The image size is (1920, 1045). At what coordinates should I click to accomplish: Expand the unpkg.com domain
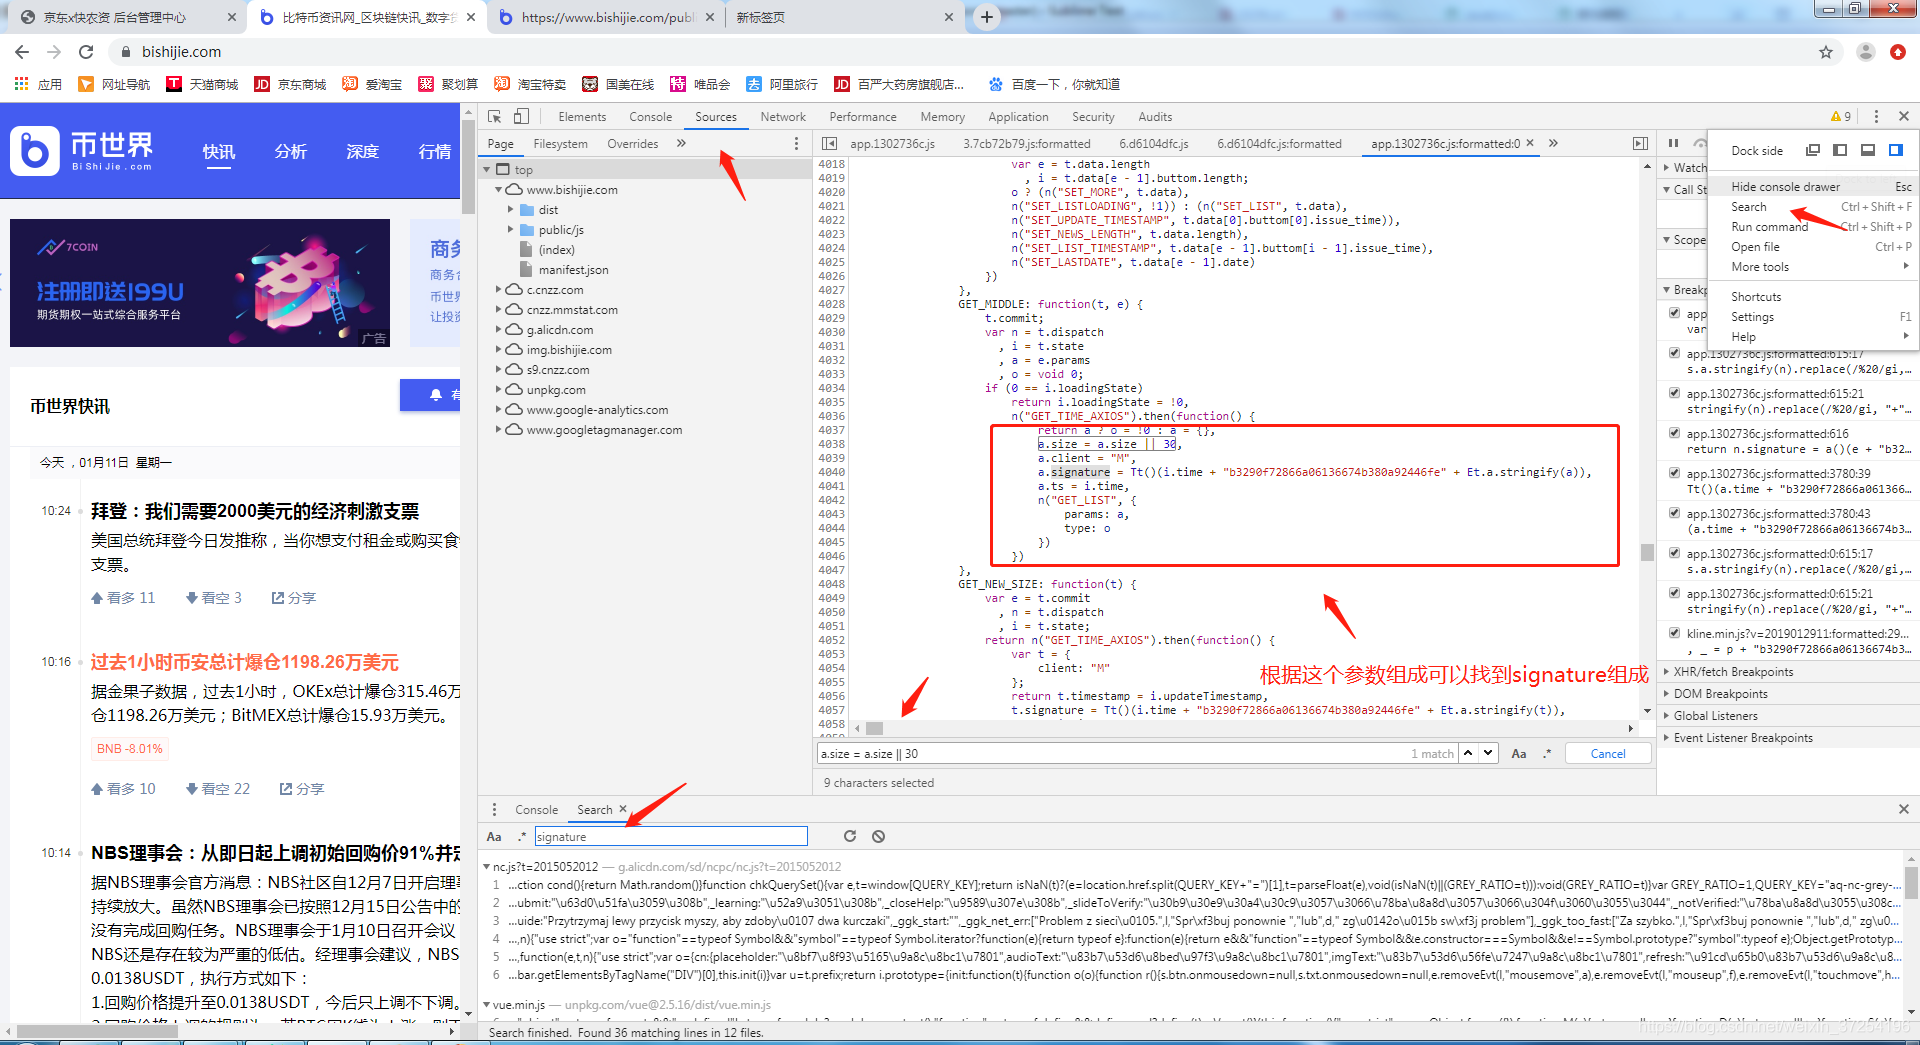(498, 390)
